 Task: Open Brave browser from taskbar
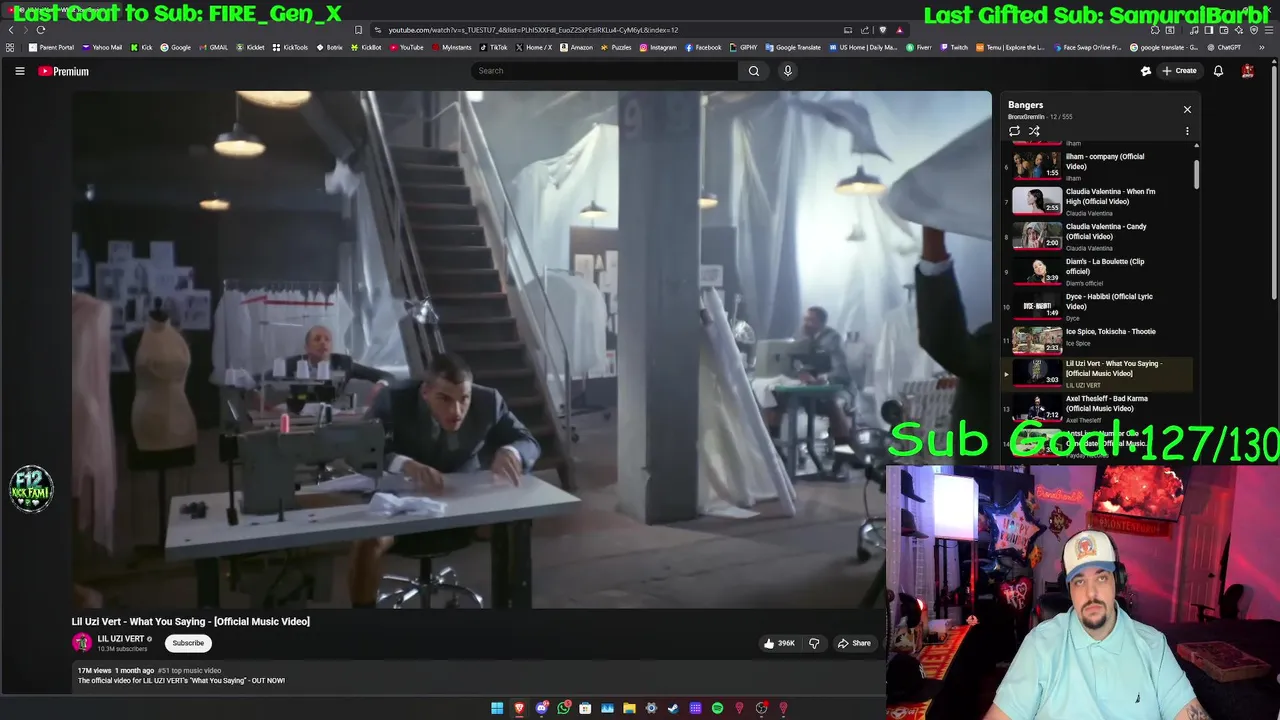point(519,708)
